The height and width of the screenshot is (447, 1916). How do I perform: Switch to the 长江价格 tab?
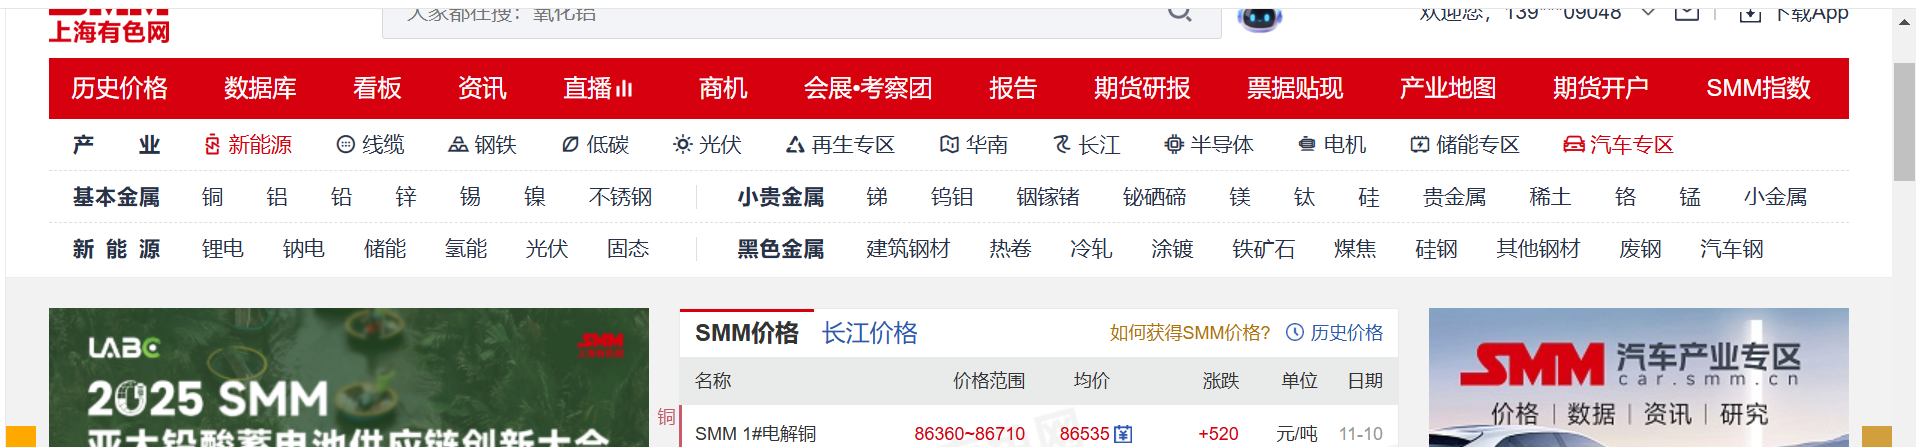(869, 333)
